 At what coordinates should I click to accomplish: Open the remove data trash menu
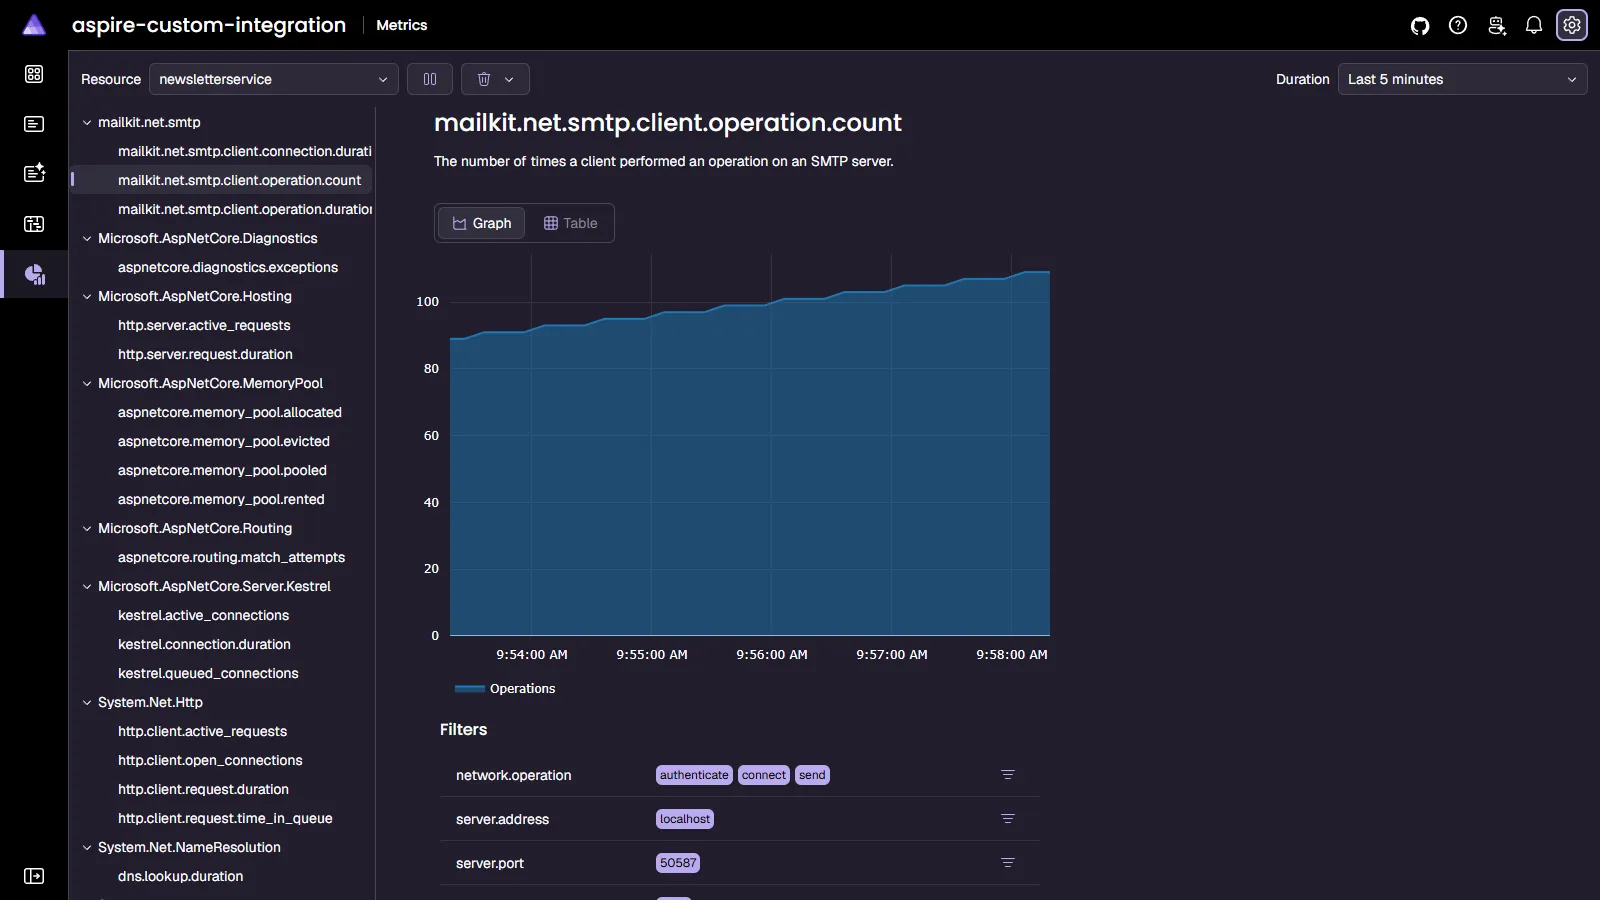point(495,79)
